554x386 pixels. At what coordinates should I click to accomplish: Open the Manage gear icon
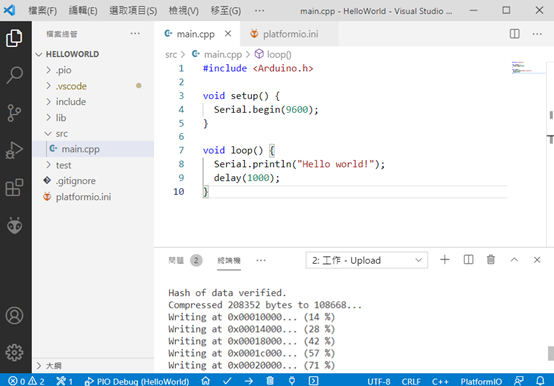point(14,352)
